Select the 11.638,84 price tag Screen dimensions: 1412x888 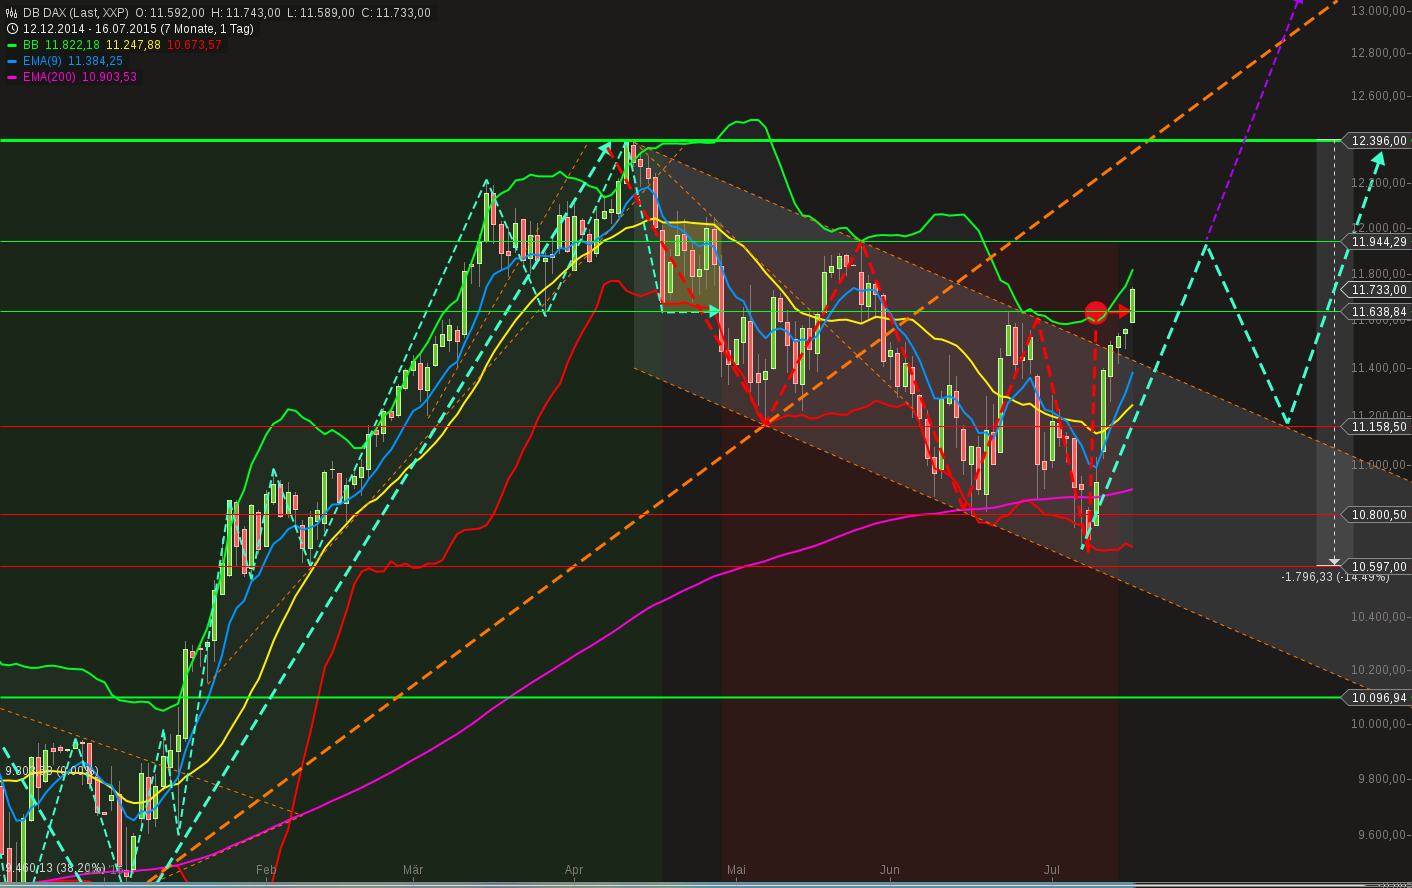(1377, 312)
